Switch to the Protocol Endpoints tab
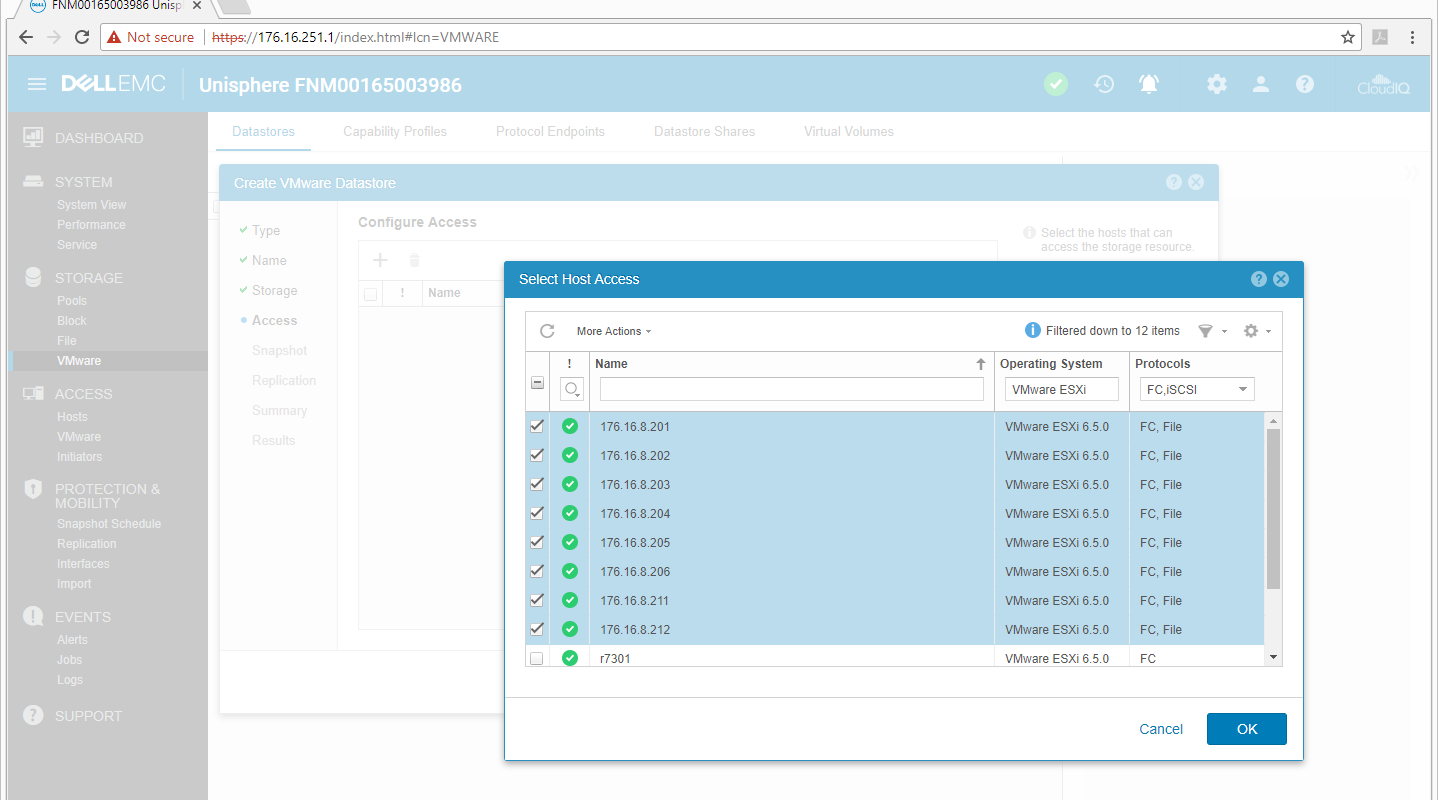The height and width of the screenshot is (800, 1438). point(550,131)
